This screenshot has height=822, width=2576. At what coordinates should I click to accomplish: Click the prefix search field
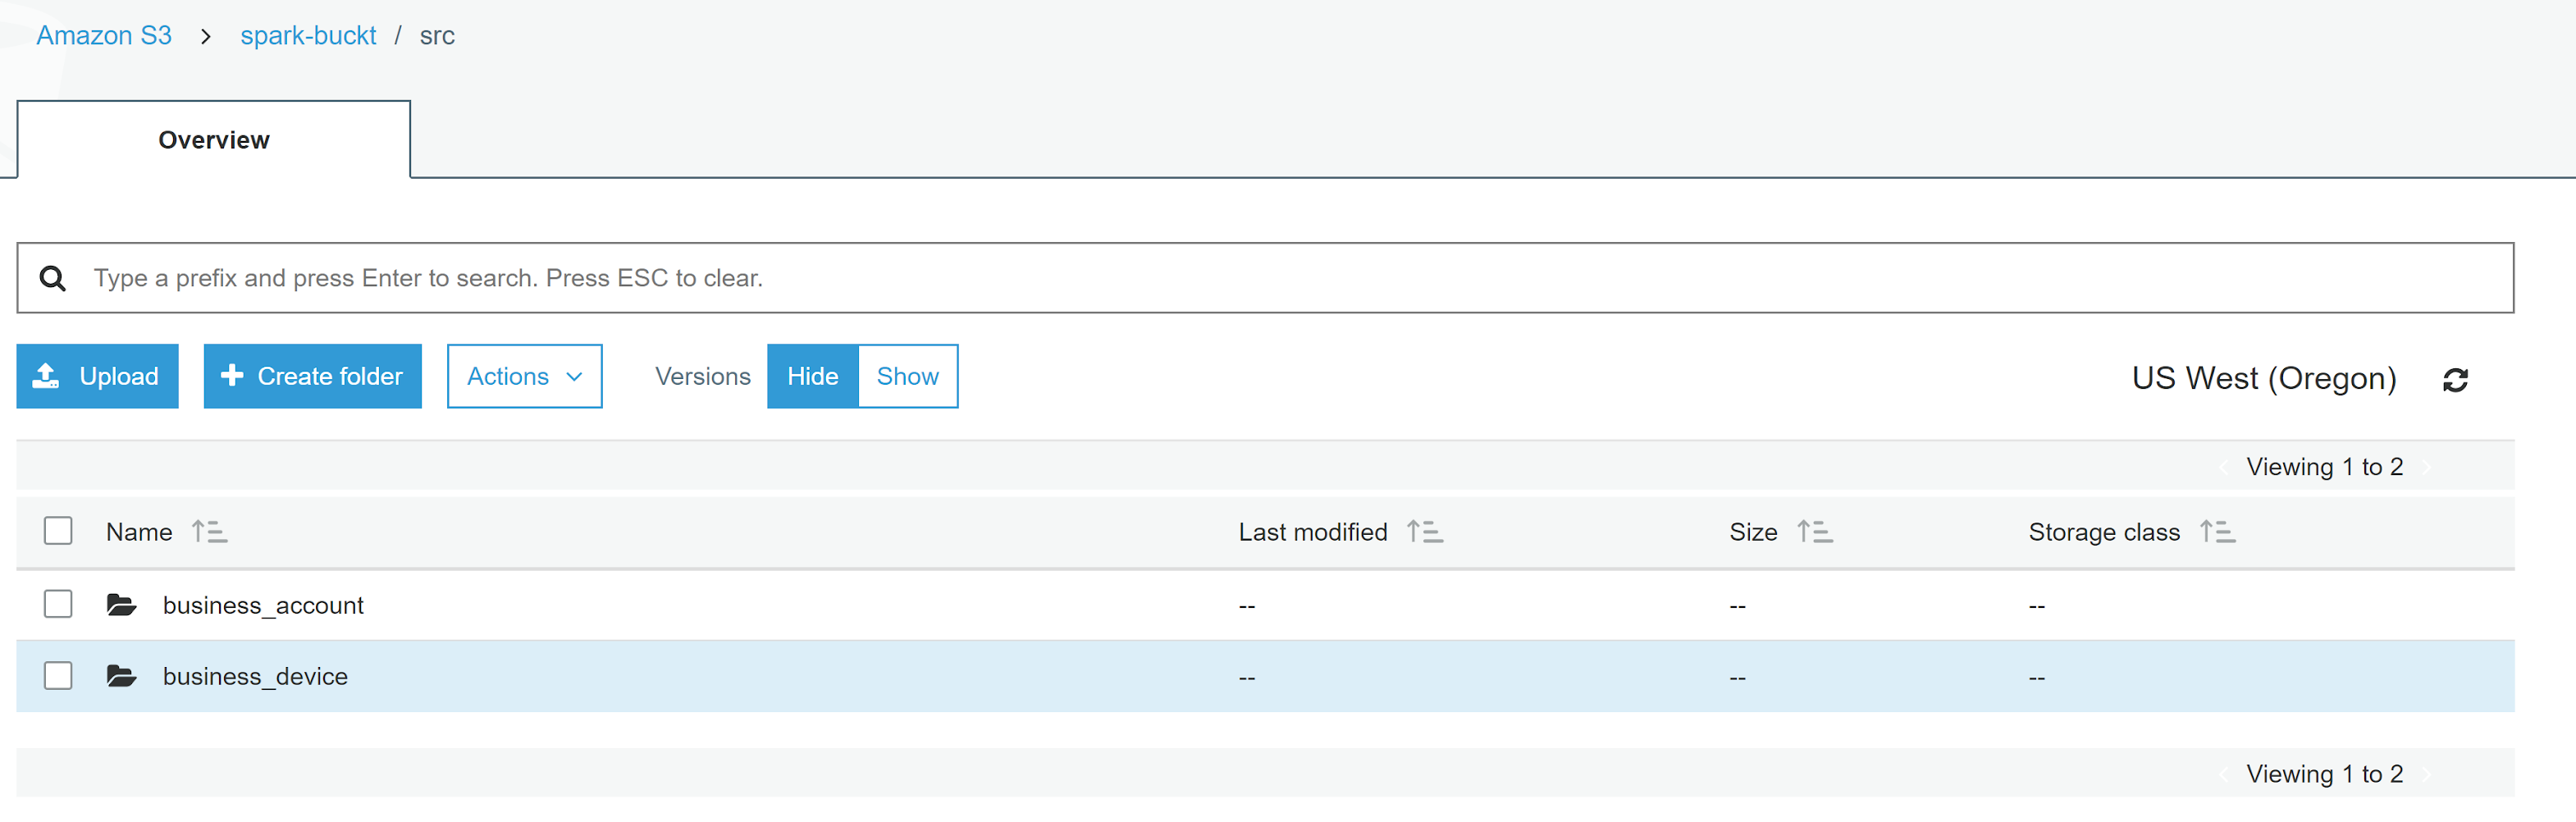700,278
